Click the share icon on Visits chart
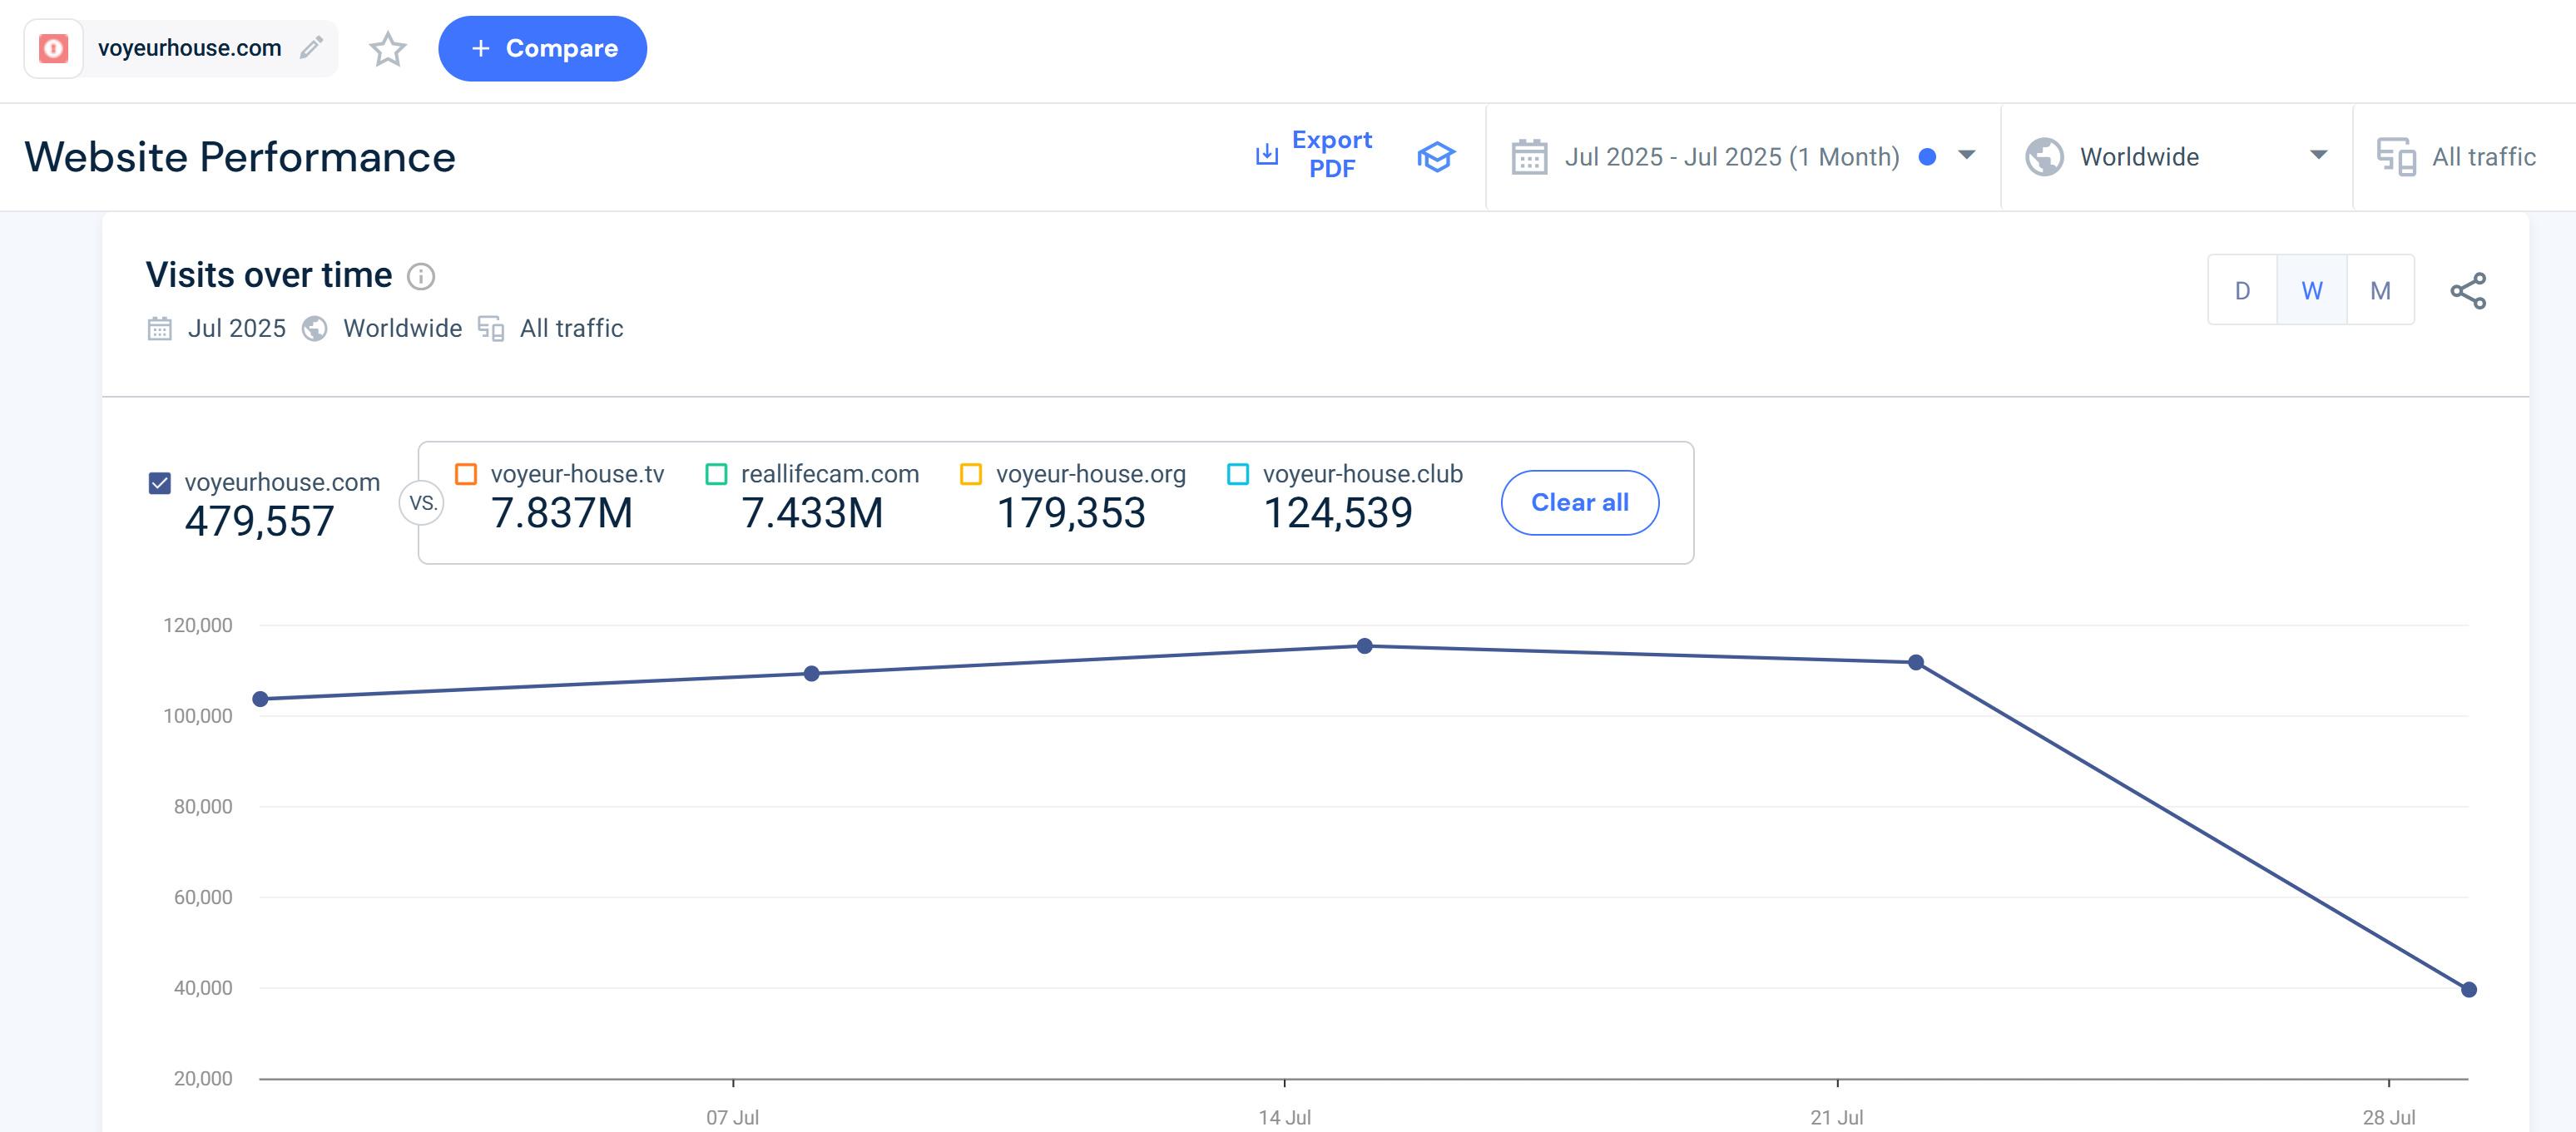Screen dimensions: 2576x1132 click(2467, 291)
